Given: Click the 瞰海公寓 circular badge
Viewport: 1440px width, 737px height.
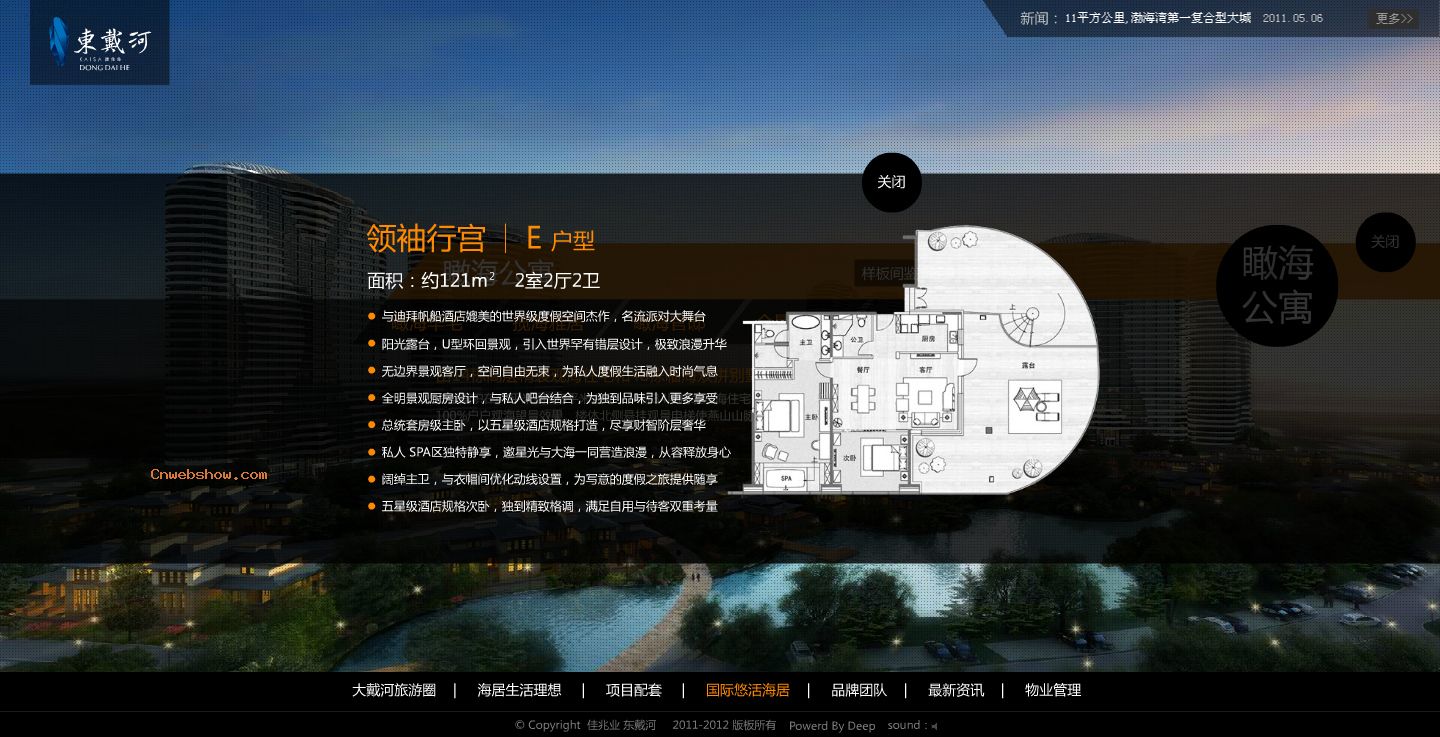Looking at the screenshot, I should tap(1277, 286).
